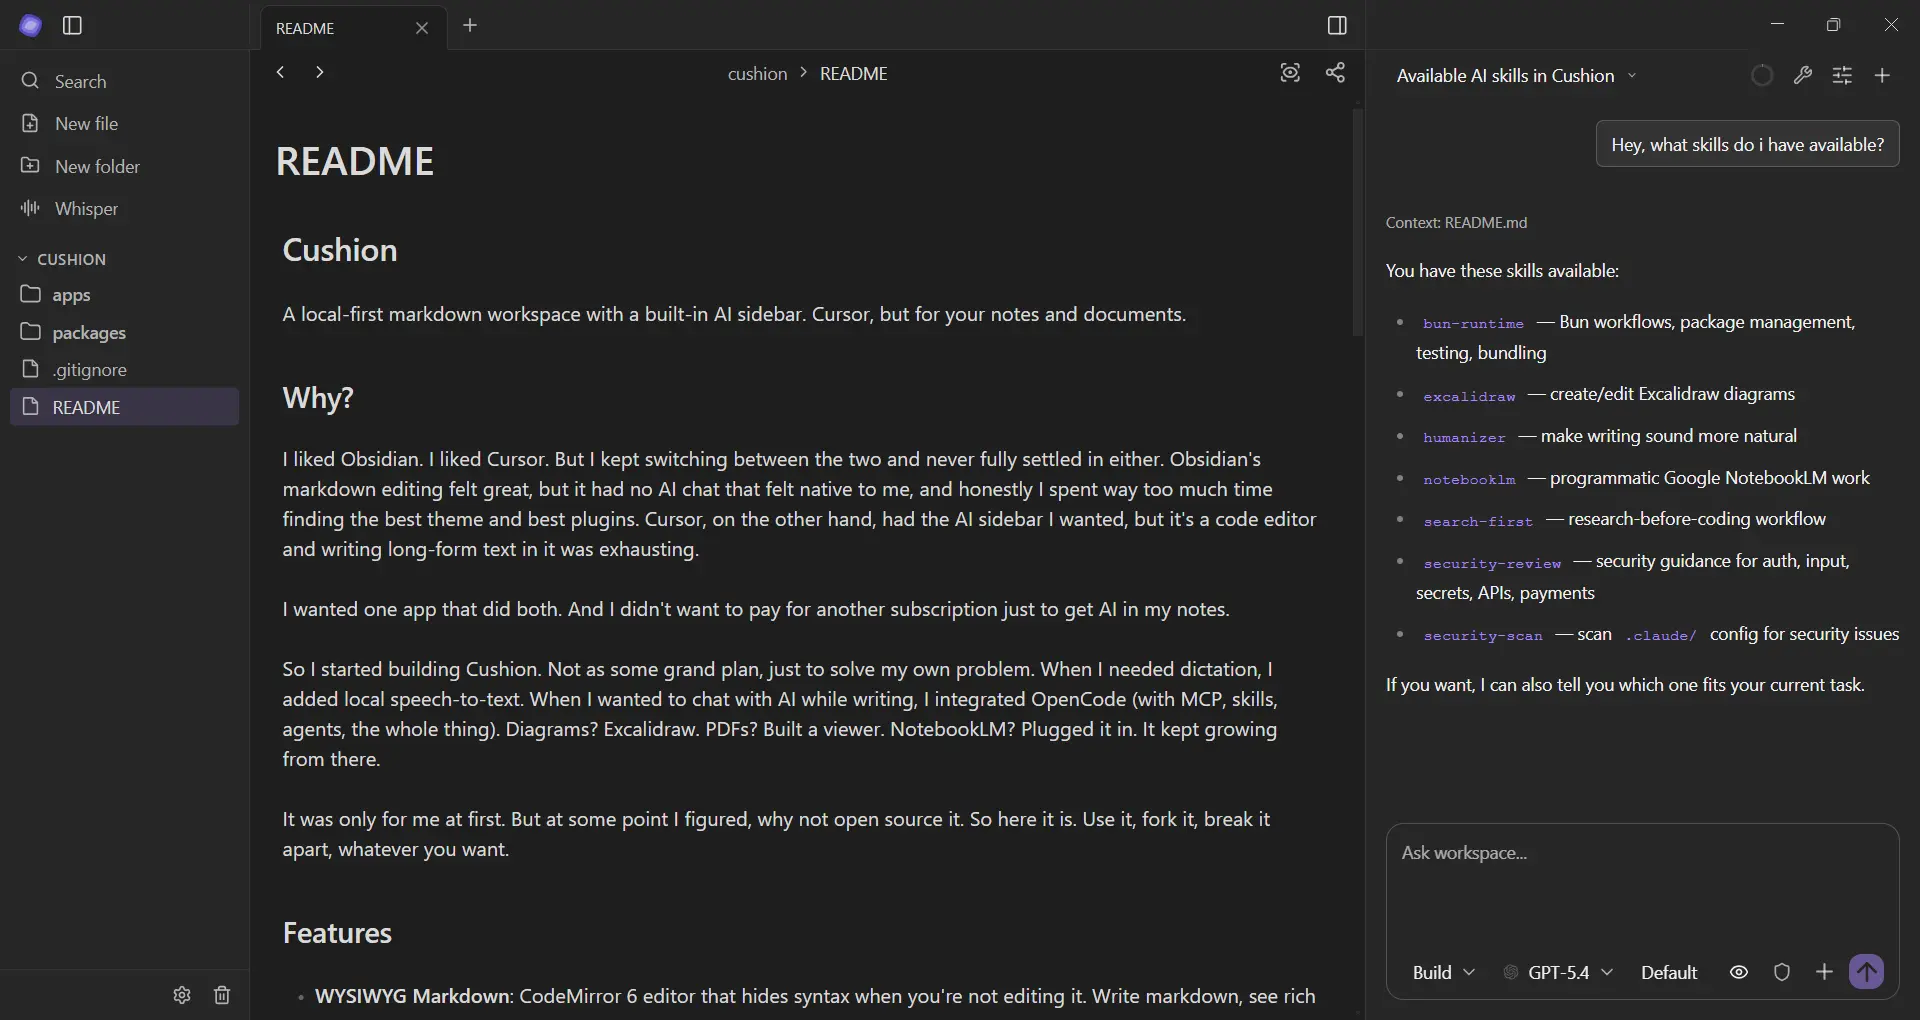1920x1020 pixels.
Task: Open the GPT-5.4 model selector
Action: coord(1560,971)
